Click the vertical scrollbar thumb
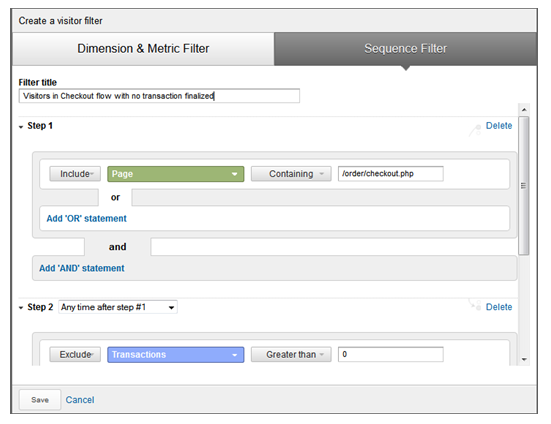 pyautogui.click(x=524, y=185)
